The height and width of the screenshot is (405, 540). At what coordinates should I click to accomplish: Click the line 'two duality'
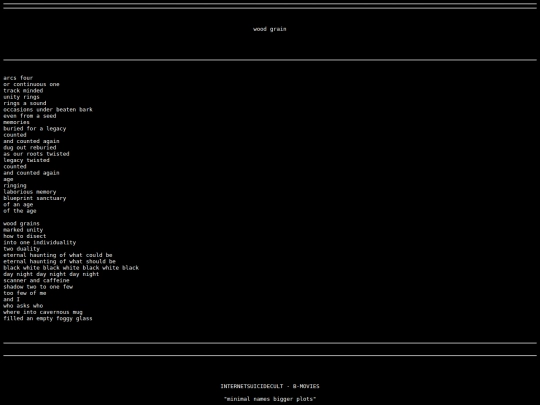click(x=22, y=249)
